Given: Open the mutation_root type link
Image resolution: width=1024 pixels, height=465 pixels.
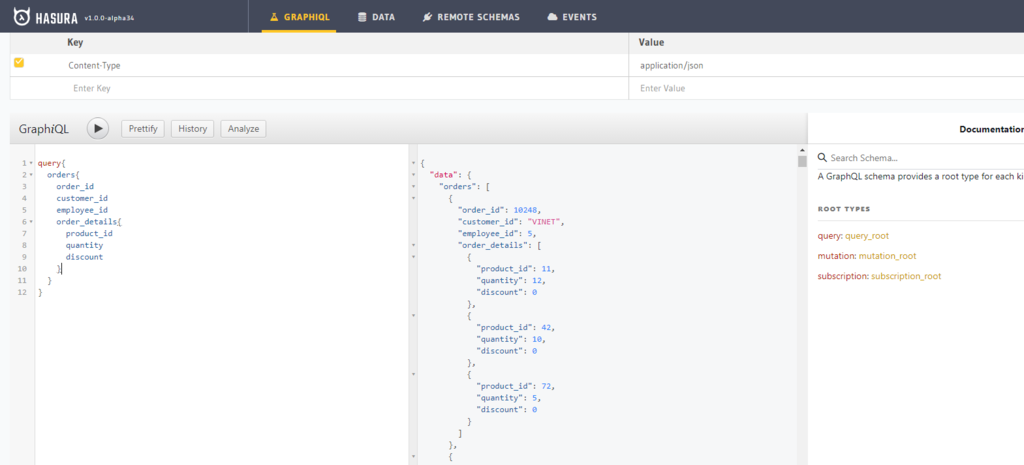Looking at the screenshot, I should click(x=888, y=256).
